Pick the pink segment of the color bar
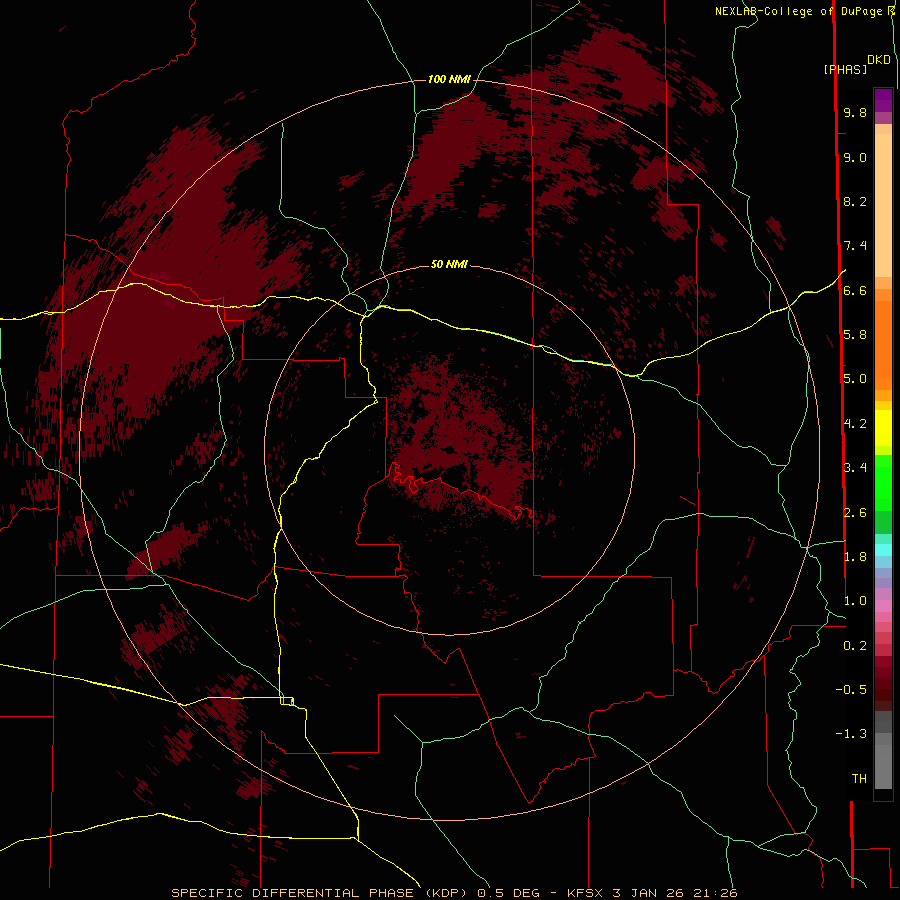Screen dimensions: 900x900 (883, 606)
